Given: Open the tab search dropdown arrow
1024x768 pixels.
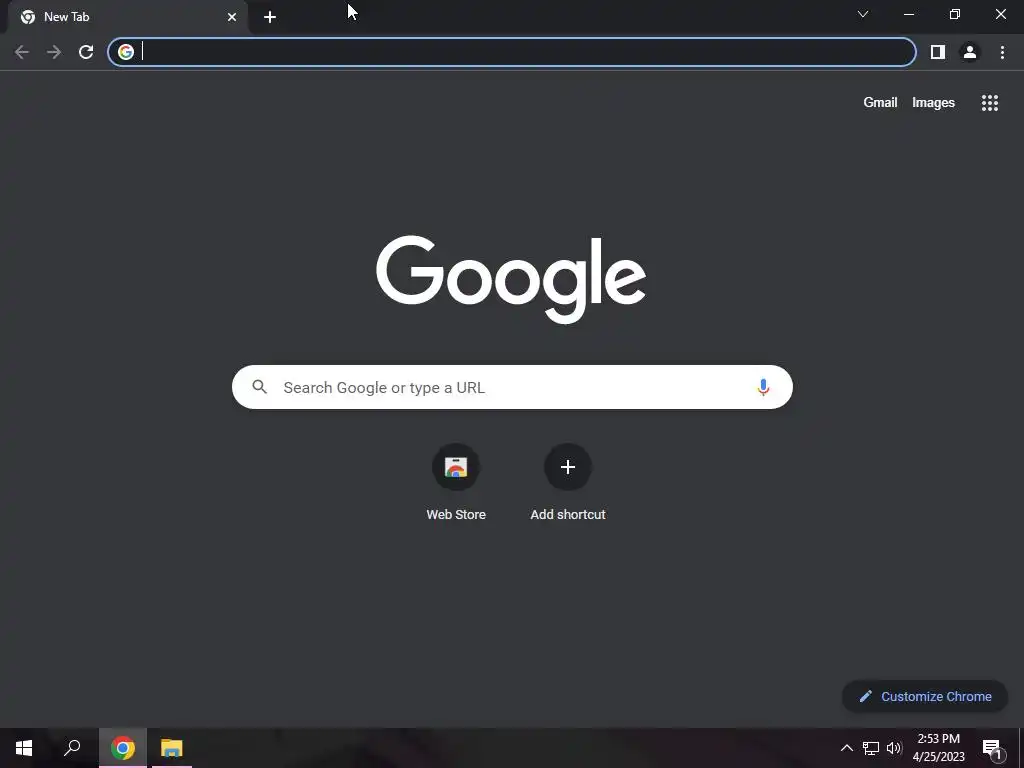Looking at the screenshot, I should click(863, 14).
